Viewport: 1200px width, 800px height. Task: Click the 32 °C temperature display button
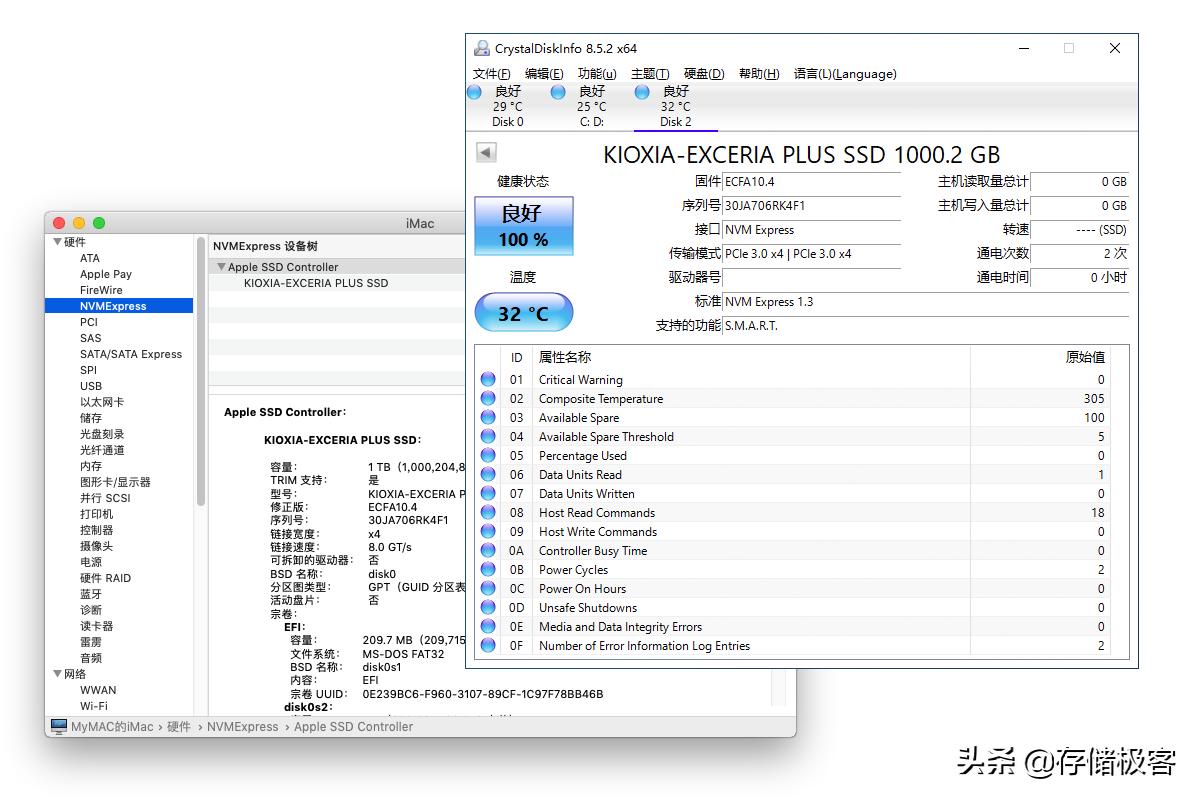point(523,312)
